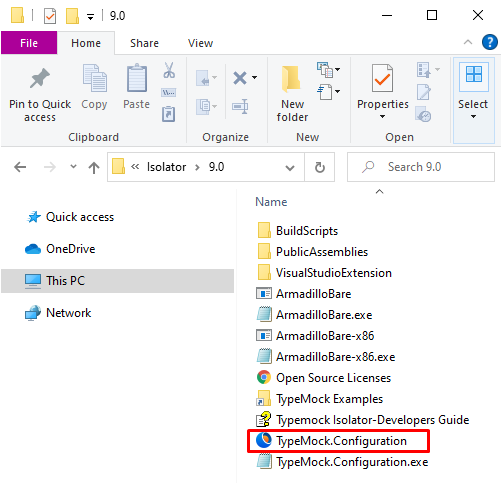Collapse the ribbon with the caret
Image resolution: width=502 pixels, height=483 pixels.
pos(468,42)
